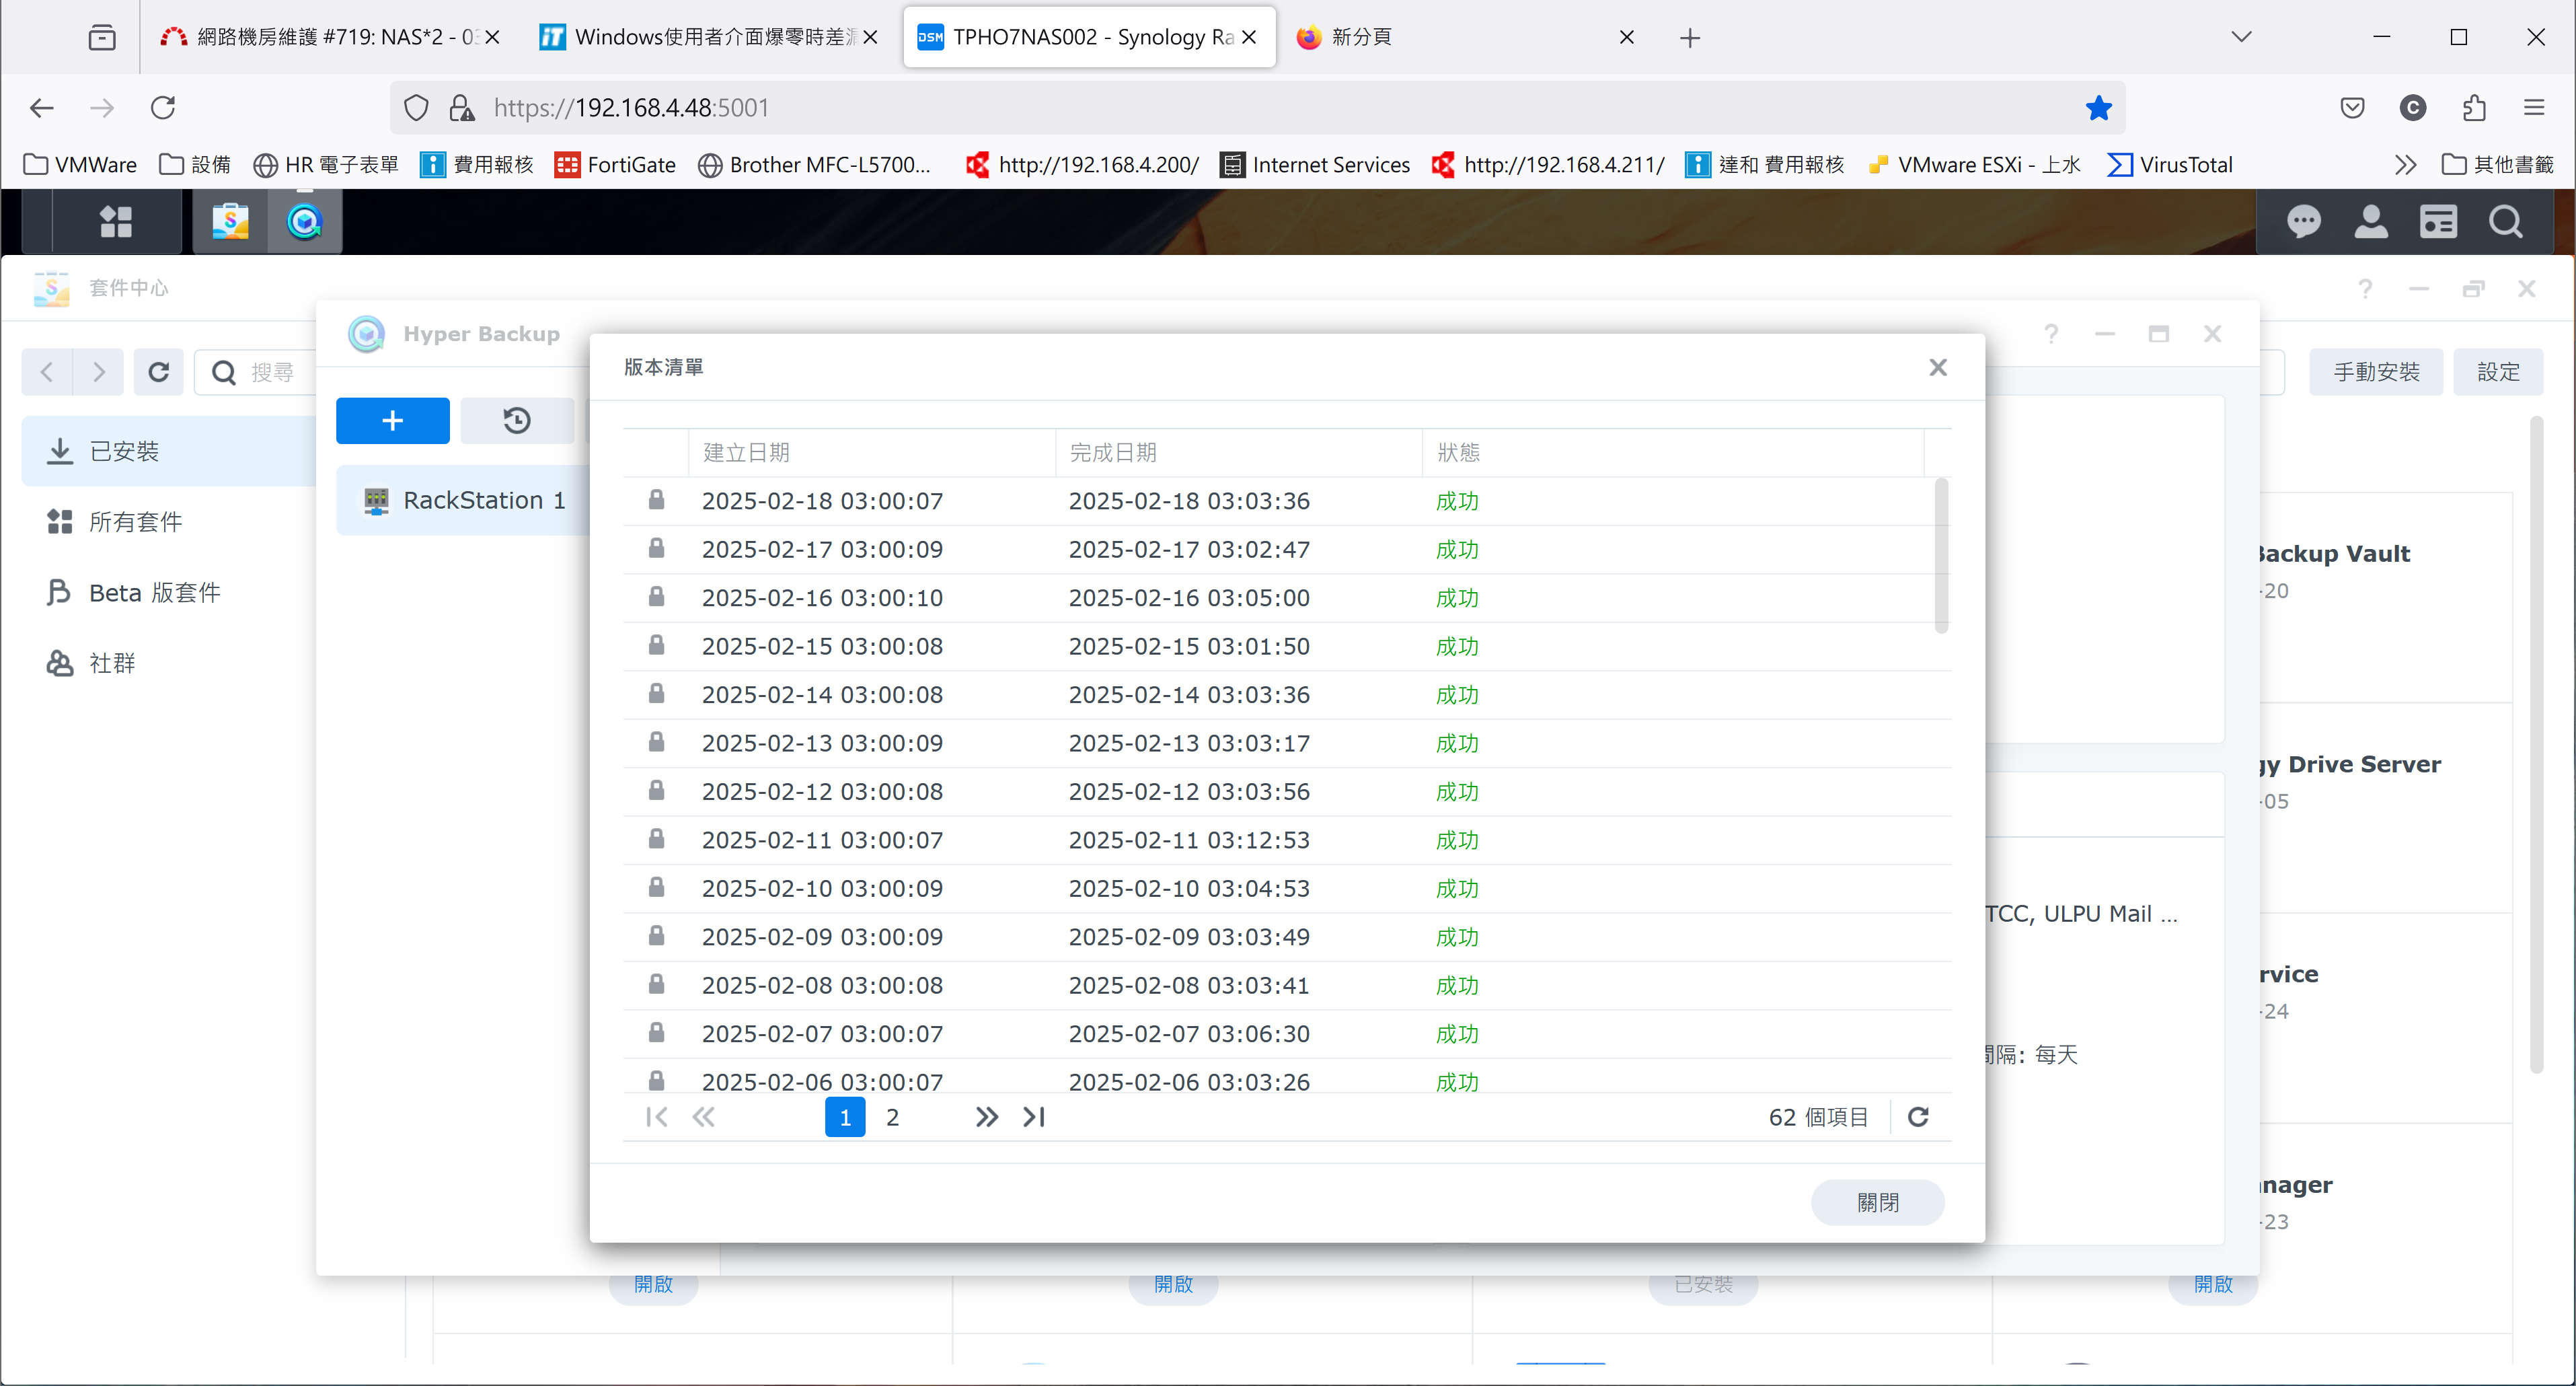Click the DSM search magnifier icon
The width and height of the screenshot is (2576, 1386).
click(x=2505, y=221)
